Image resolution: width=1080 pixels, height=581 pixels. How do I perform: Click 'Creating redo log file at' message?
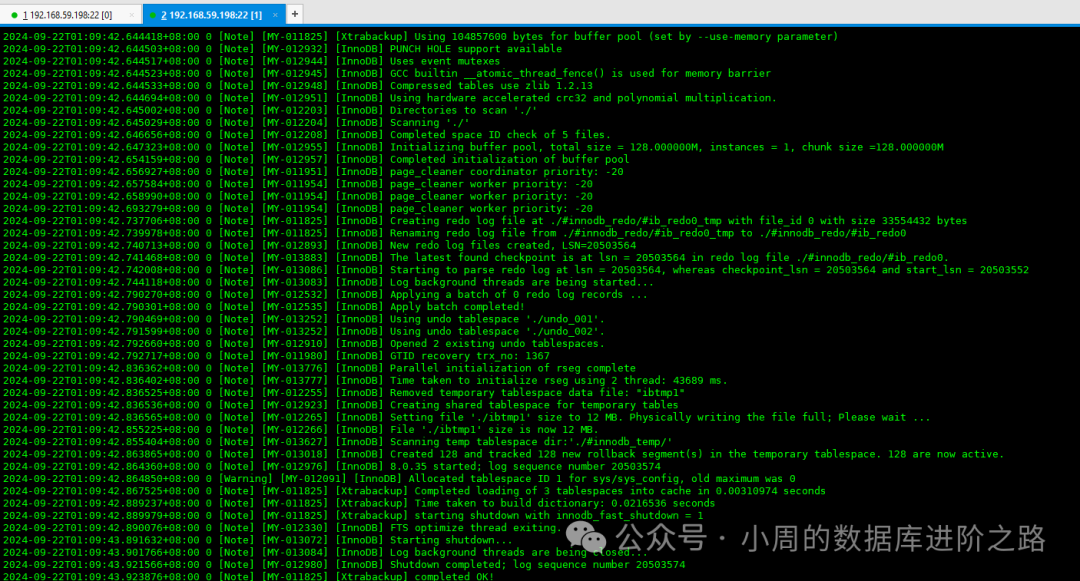pos(678,221)
